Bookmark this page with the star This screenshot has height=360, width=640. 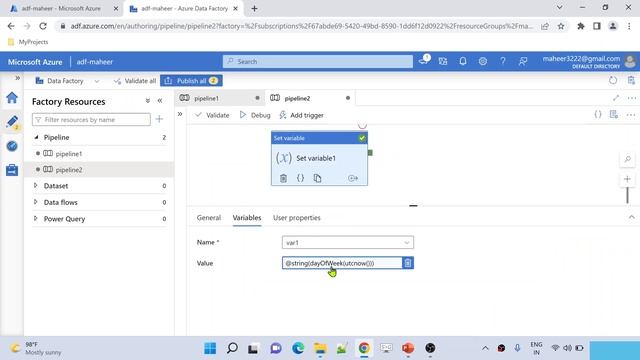click(x=561, y=26)
